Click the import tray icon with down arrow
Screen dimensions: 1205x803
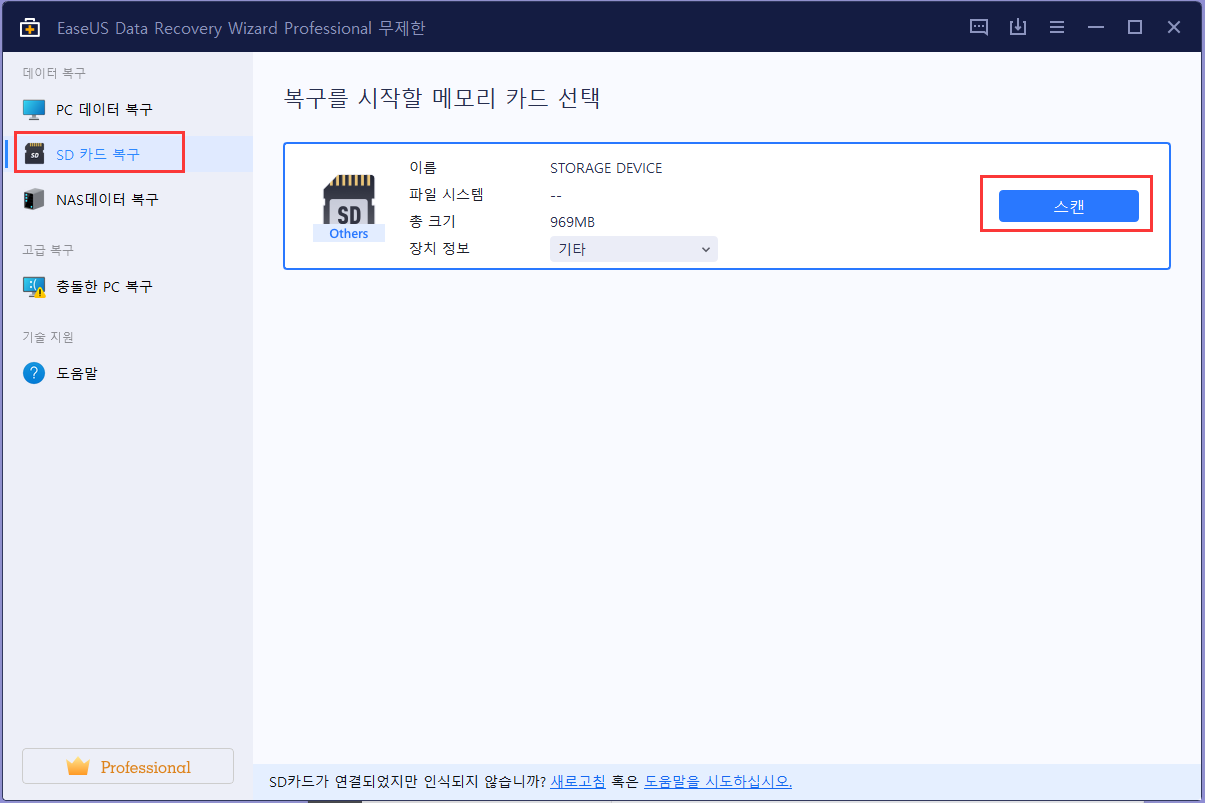click(x=1018, y=27)
